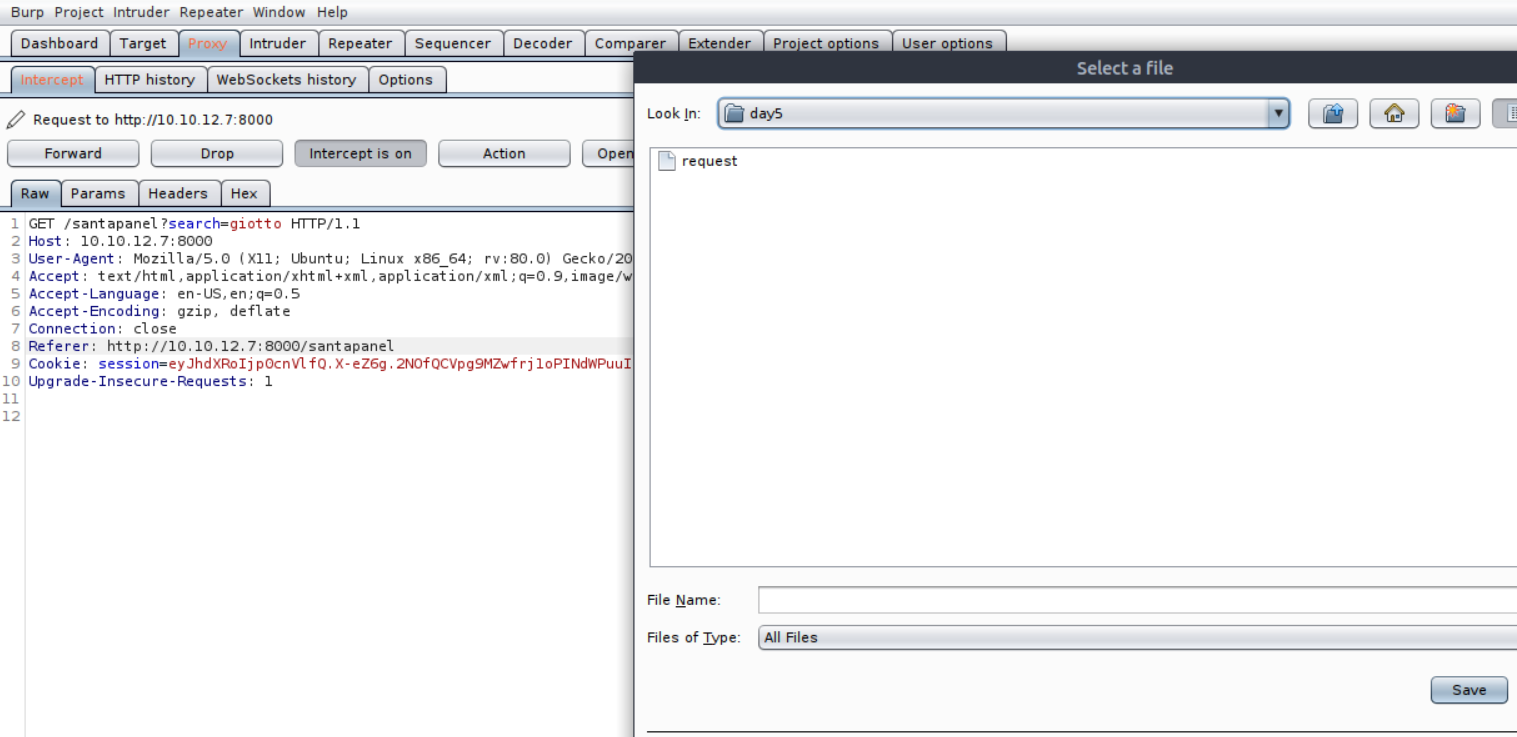Toggle the Intercept is on button
Viewport: 1517px width, 737px height.
click(360, 153)
